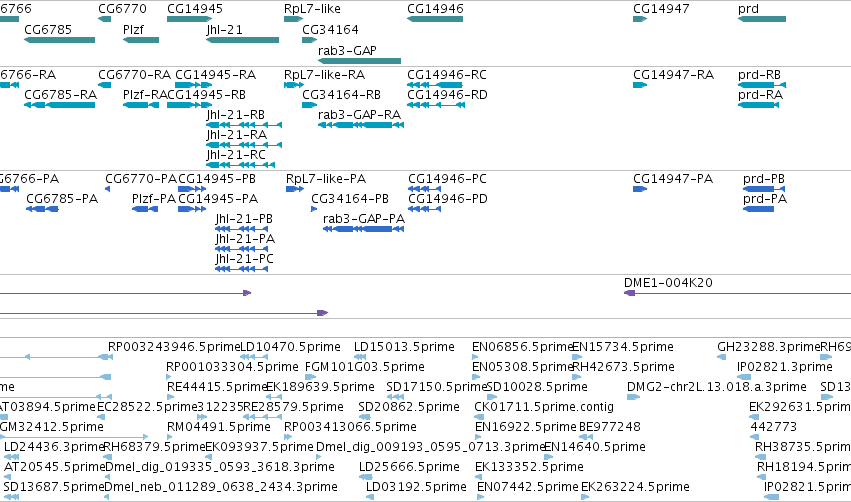Viewport: 851px width, 502px height.
Task: Click the CG14945 gene arrow
Action: point(189,19)
